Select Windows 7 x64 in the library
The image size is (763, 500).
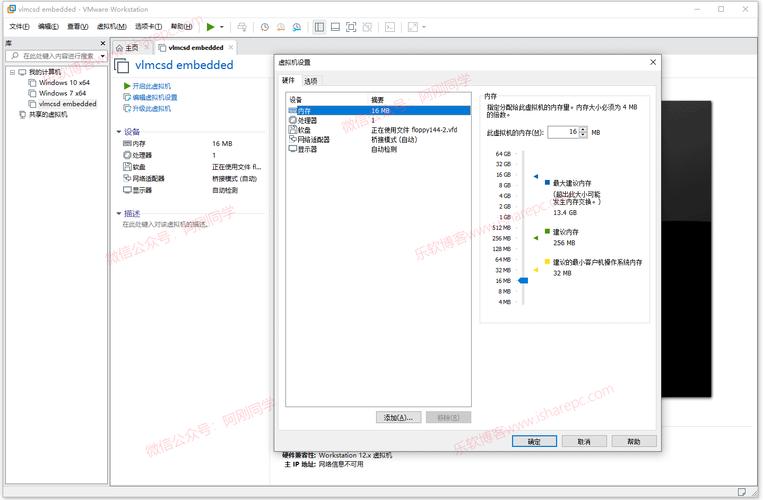tap(62, 93)
